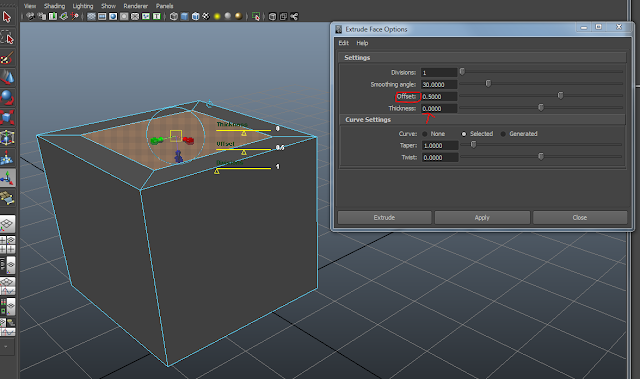Switch to single perspective view layout
The width and height of the screenshot is (640, 379).
[x=7, y=224]
